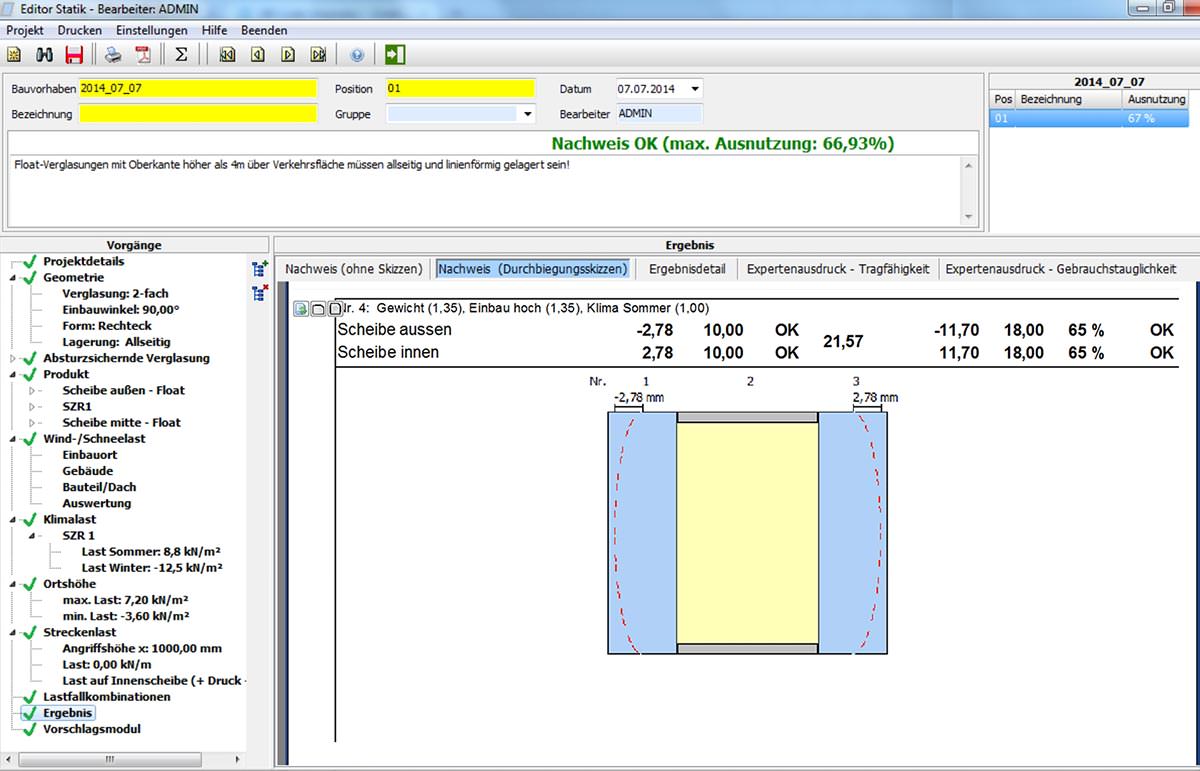
Task: Open Expertenausdruck - Gebrauchstauglichkeit tab
Action: (1061, 269)
